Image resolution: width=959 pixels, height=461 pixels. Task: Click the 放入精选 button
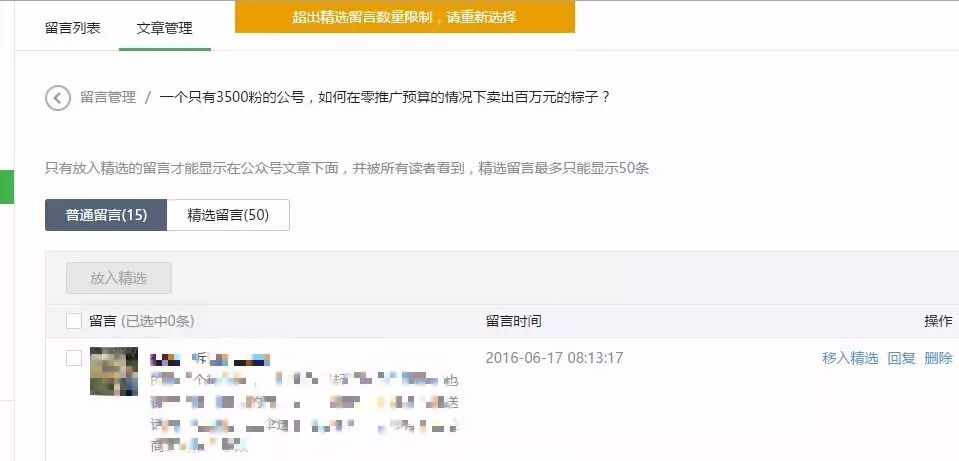pos(119,278)
